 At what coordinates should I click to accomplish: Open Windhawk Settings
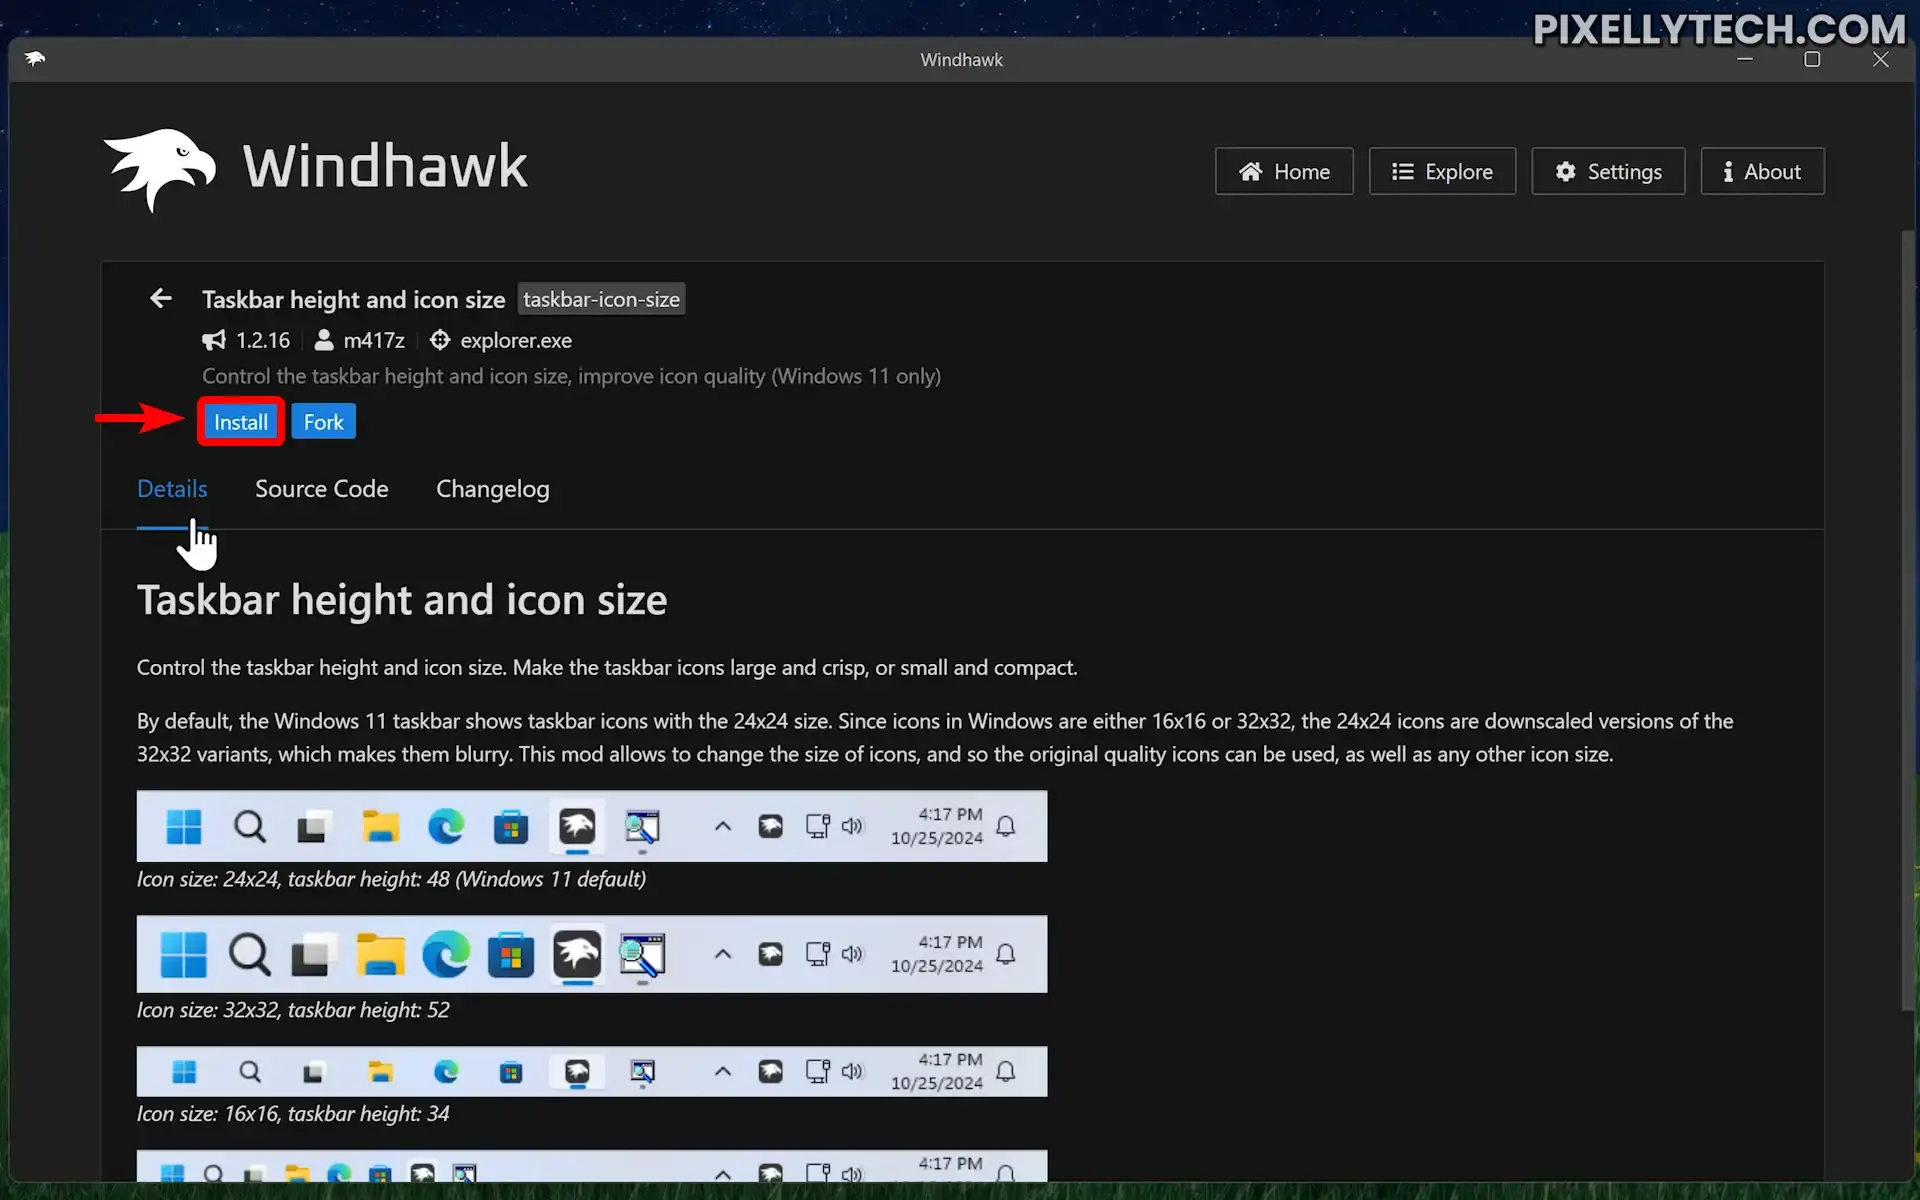click(1608, 172)
